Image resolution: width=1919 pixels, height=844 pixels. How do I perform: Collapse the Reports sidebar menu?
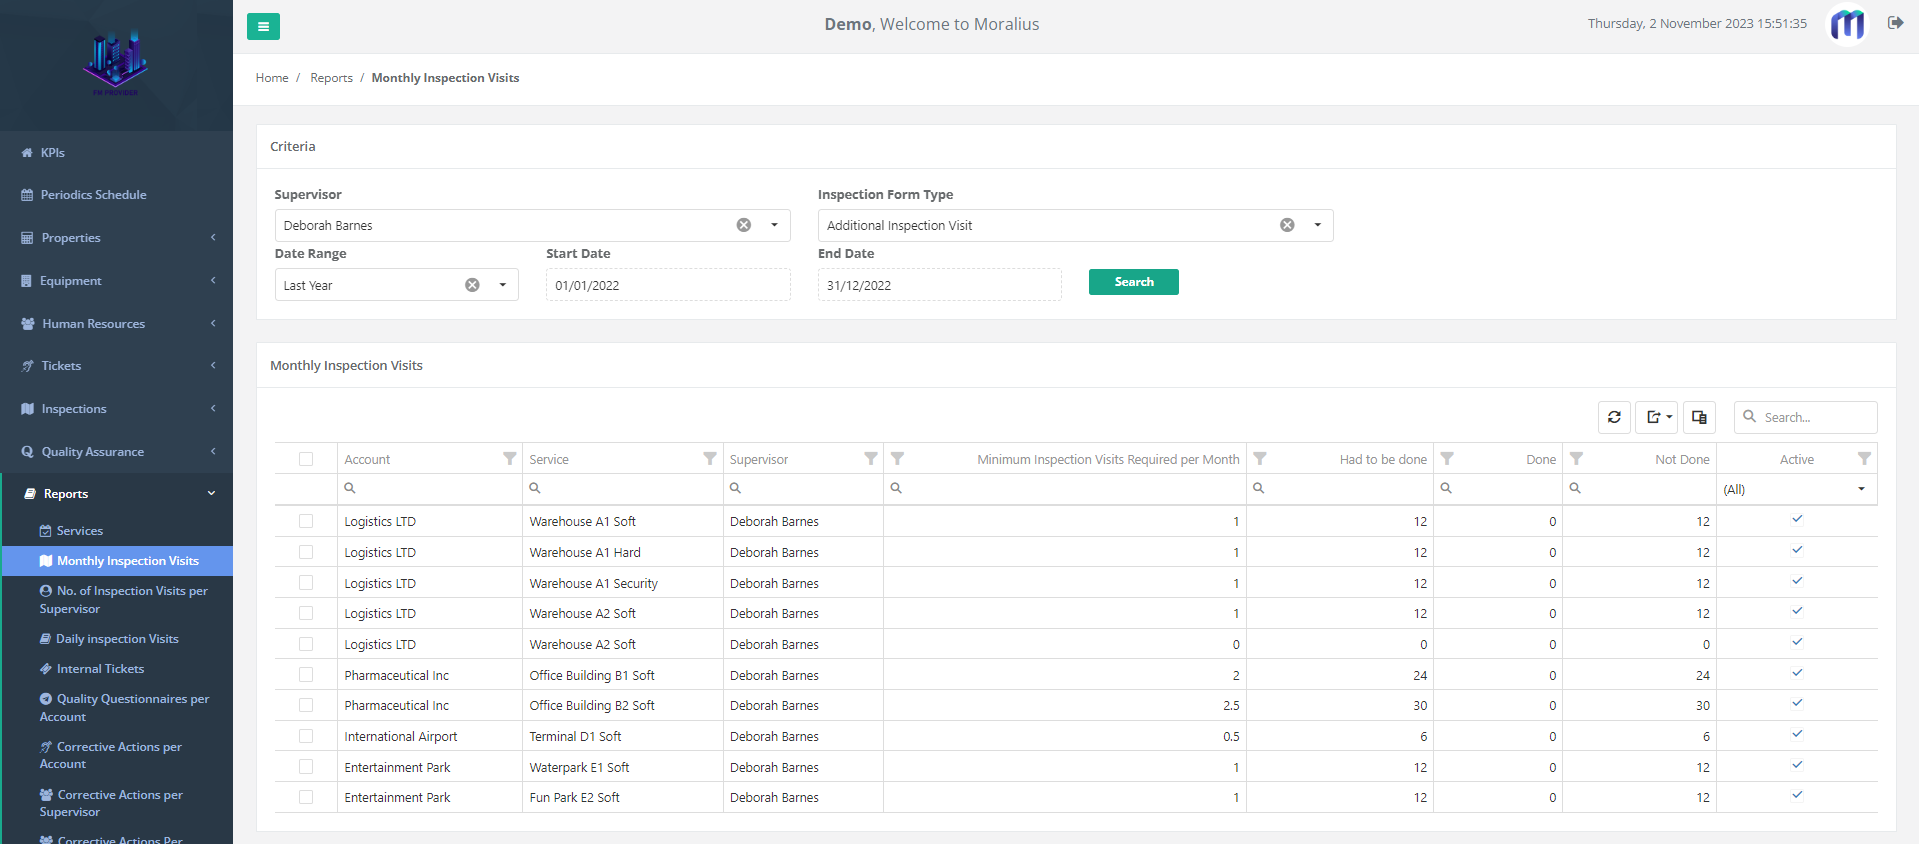click(118, 494)
